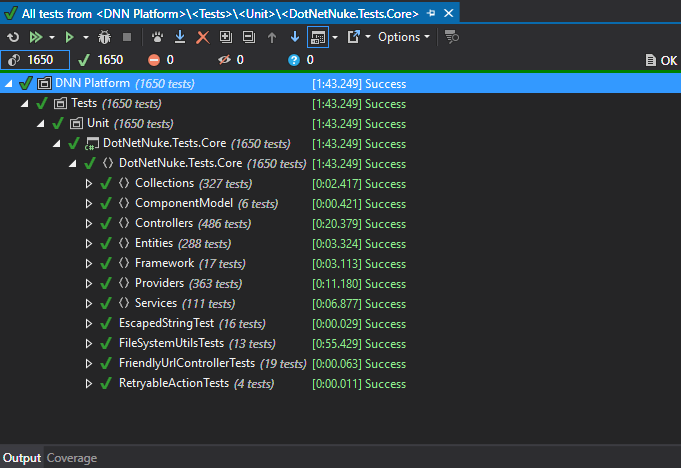Expand the FriendlyUrlControllerTests node

point(89,363)
